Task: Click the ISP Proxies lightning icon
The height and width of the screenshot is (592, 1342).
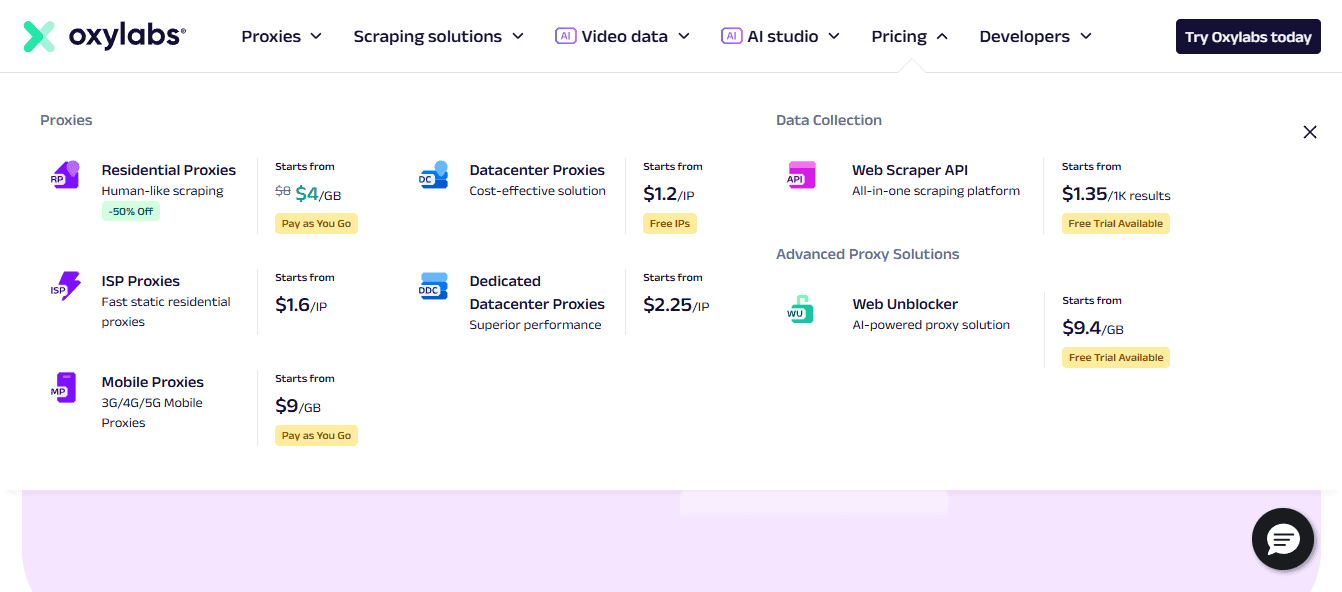Action: tap(65, 286)
